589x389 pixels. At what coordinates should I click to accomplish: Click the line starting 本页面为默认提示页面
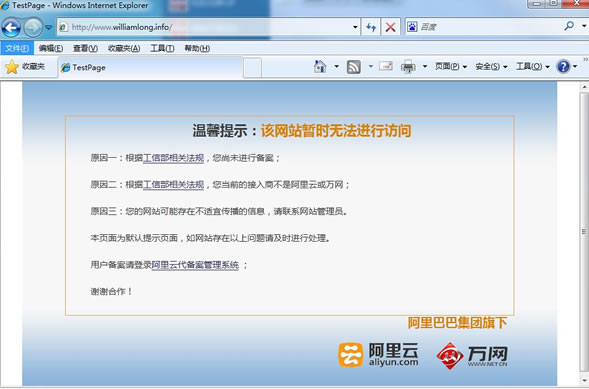(210, 238)
